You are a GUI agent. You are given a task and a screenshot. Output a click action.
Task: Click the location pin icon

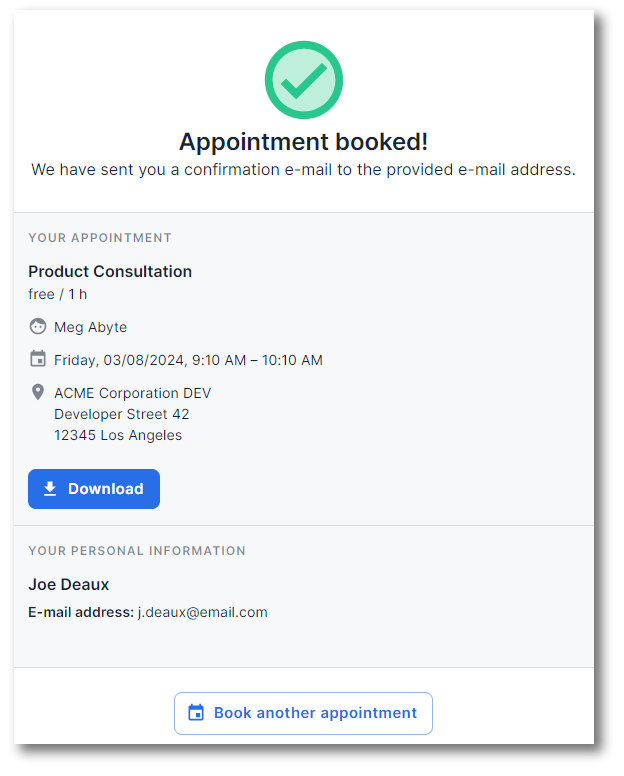pos(38,392)
